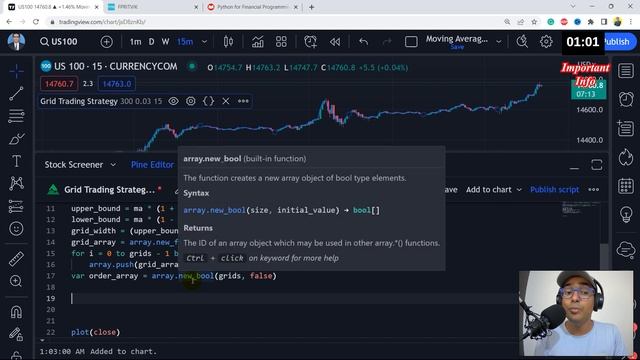Select the crosshair cursor tool
Viewport: 640px width, 360px height.
[x=16, y=71]
